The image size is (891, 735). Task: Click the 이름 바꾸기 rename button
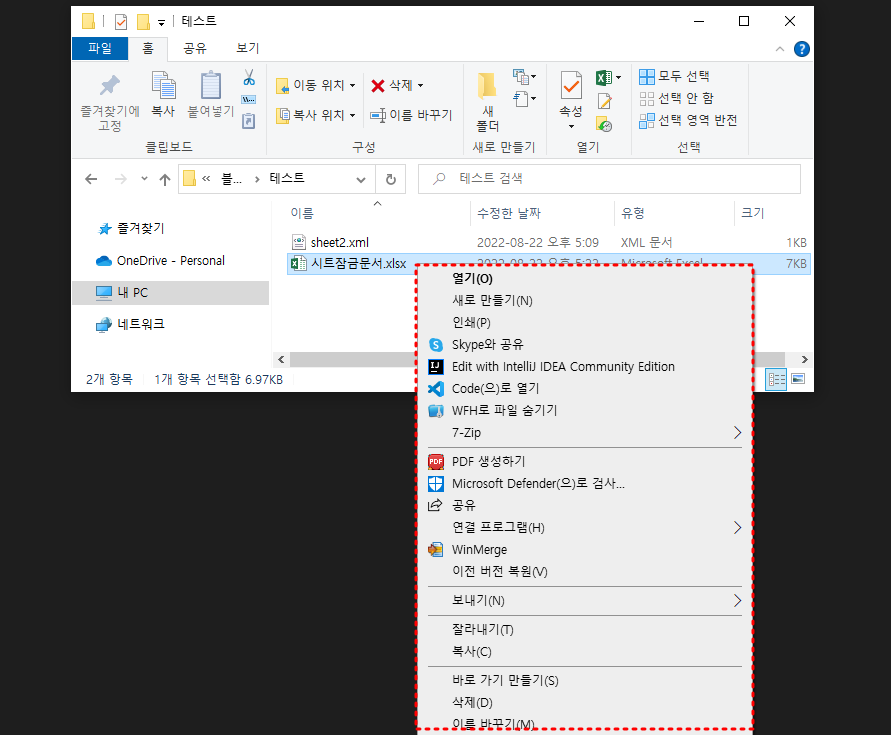click(x=411, y=115)
